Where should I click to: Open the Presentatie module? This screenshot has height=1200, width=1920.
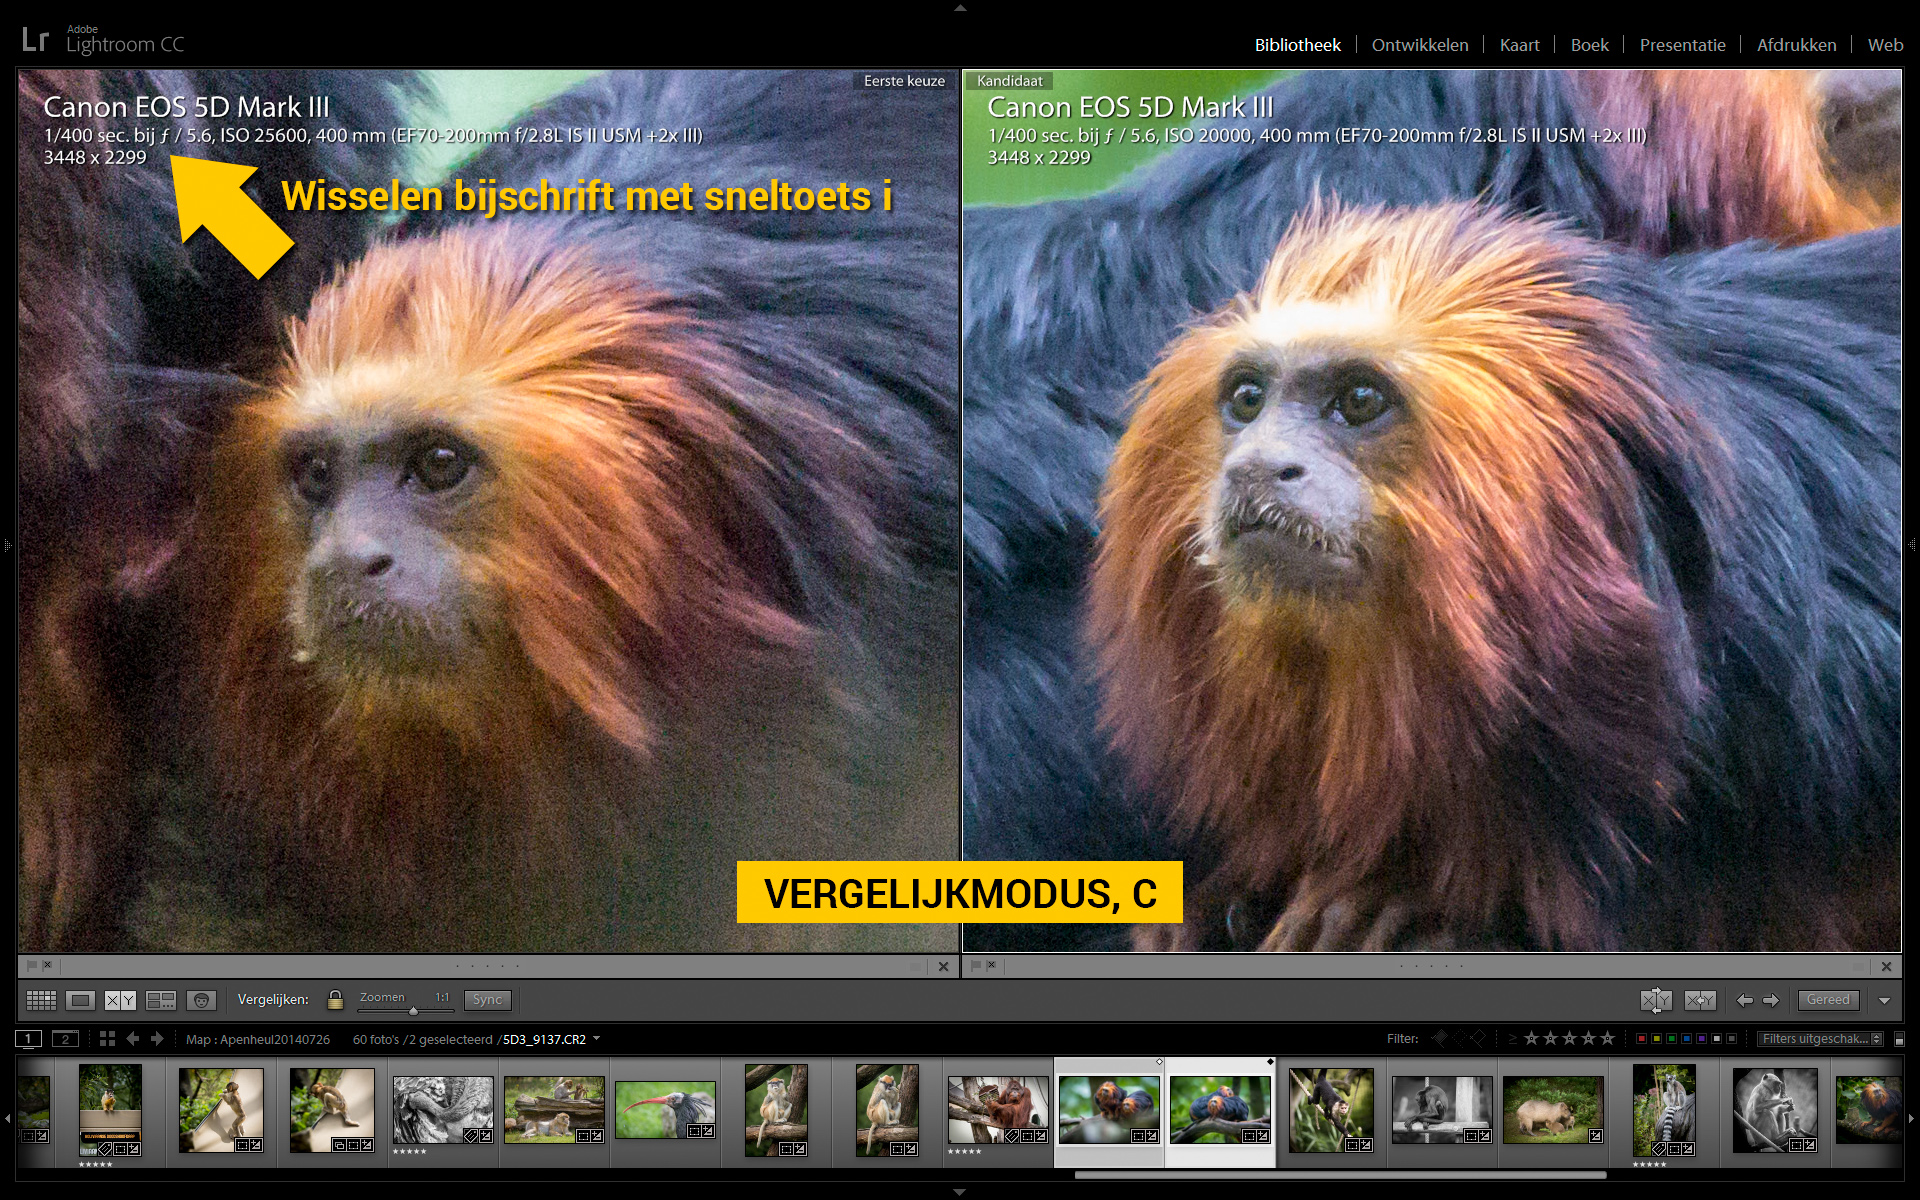1682,44
